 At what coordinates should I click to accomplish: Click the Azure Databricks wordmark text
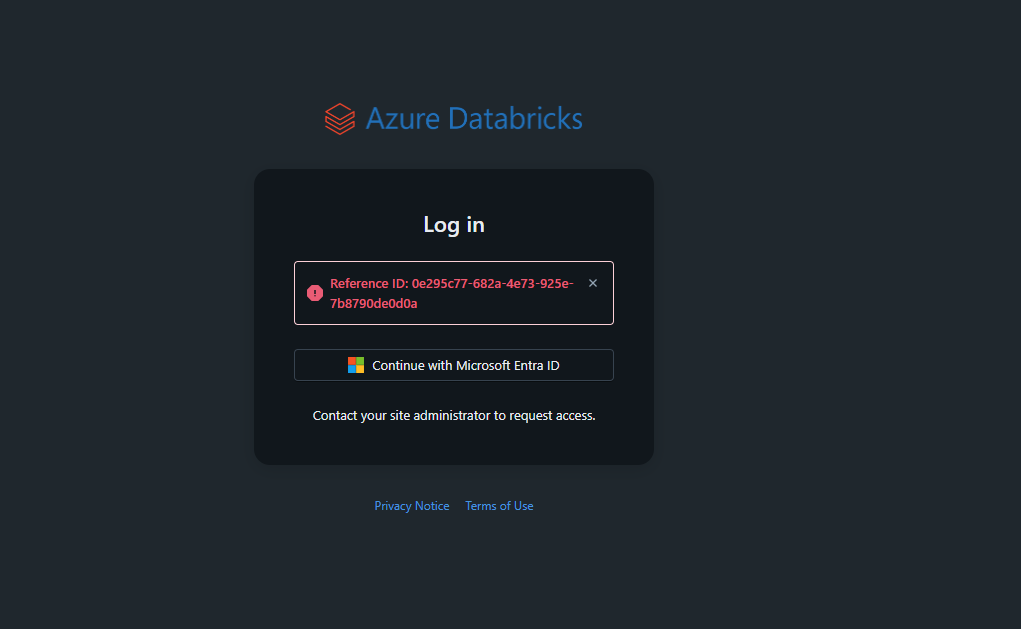click(x=474, y=118)
